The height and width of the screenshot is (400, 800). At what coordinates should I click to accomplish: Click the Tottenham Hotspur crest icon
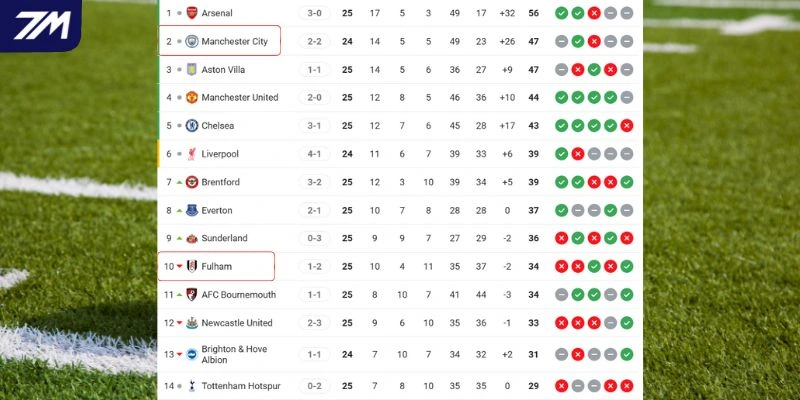[192, 386]
